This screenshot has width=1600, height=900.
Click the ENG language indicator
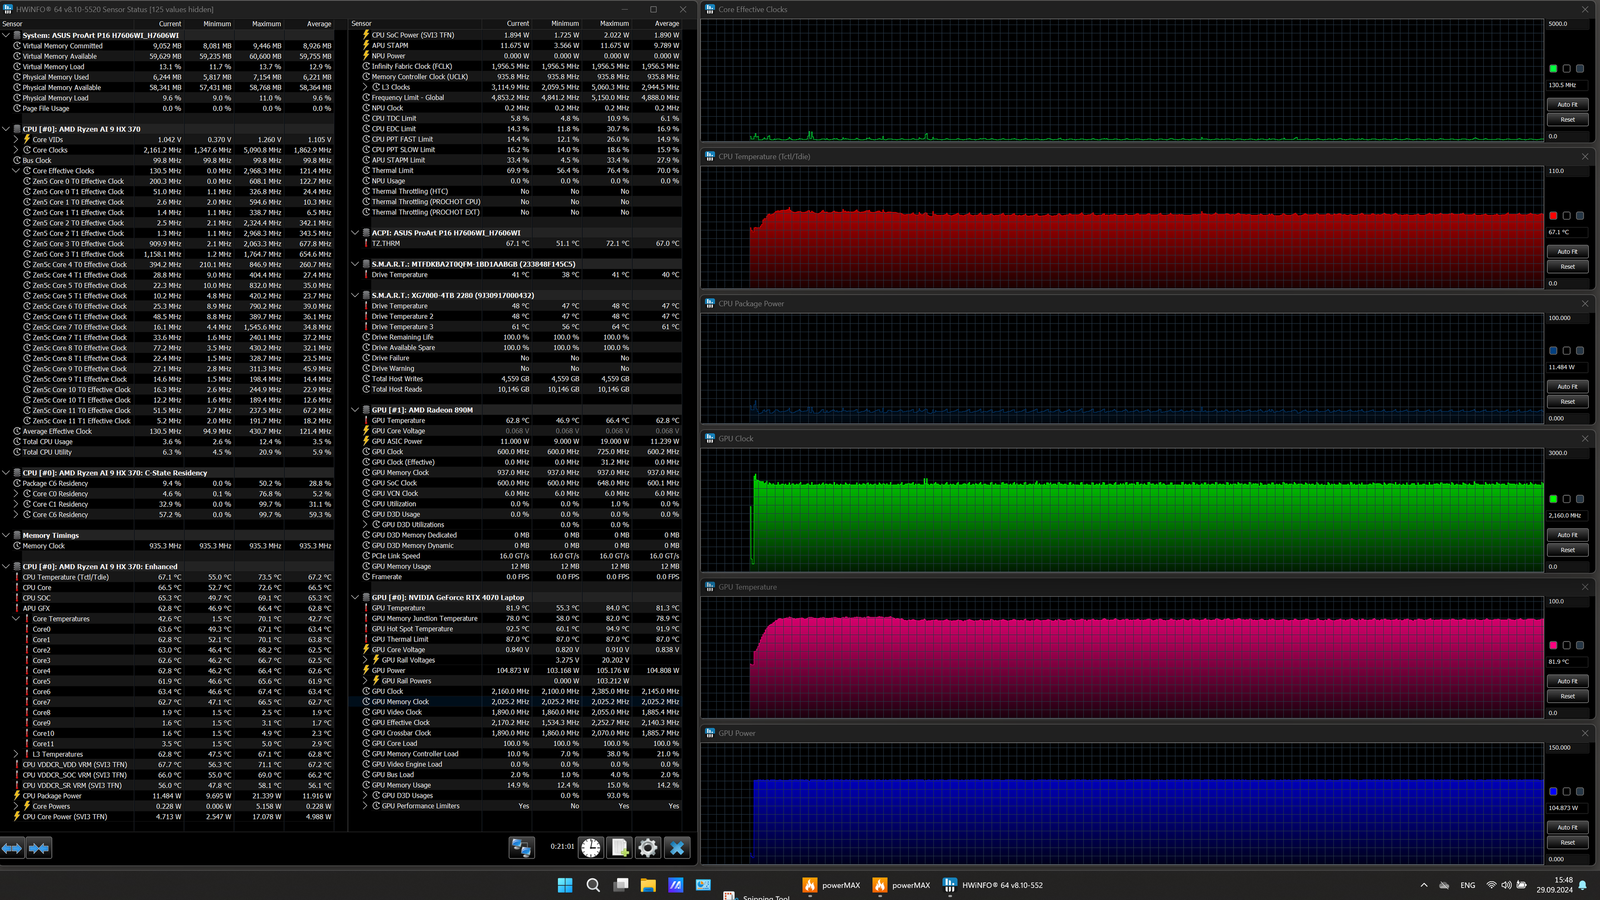point(1468,885)
